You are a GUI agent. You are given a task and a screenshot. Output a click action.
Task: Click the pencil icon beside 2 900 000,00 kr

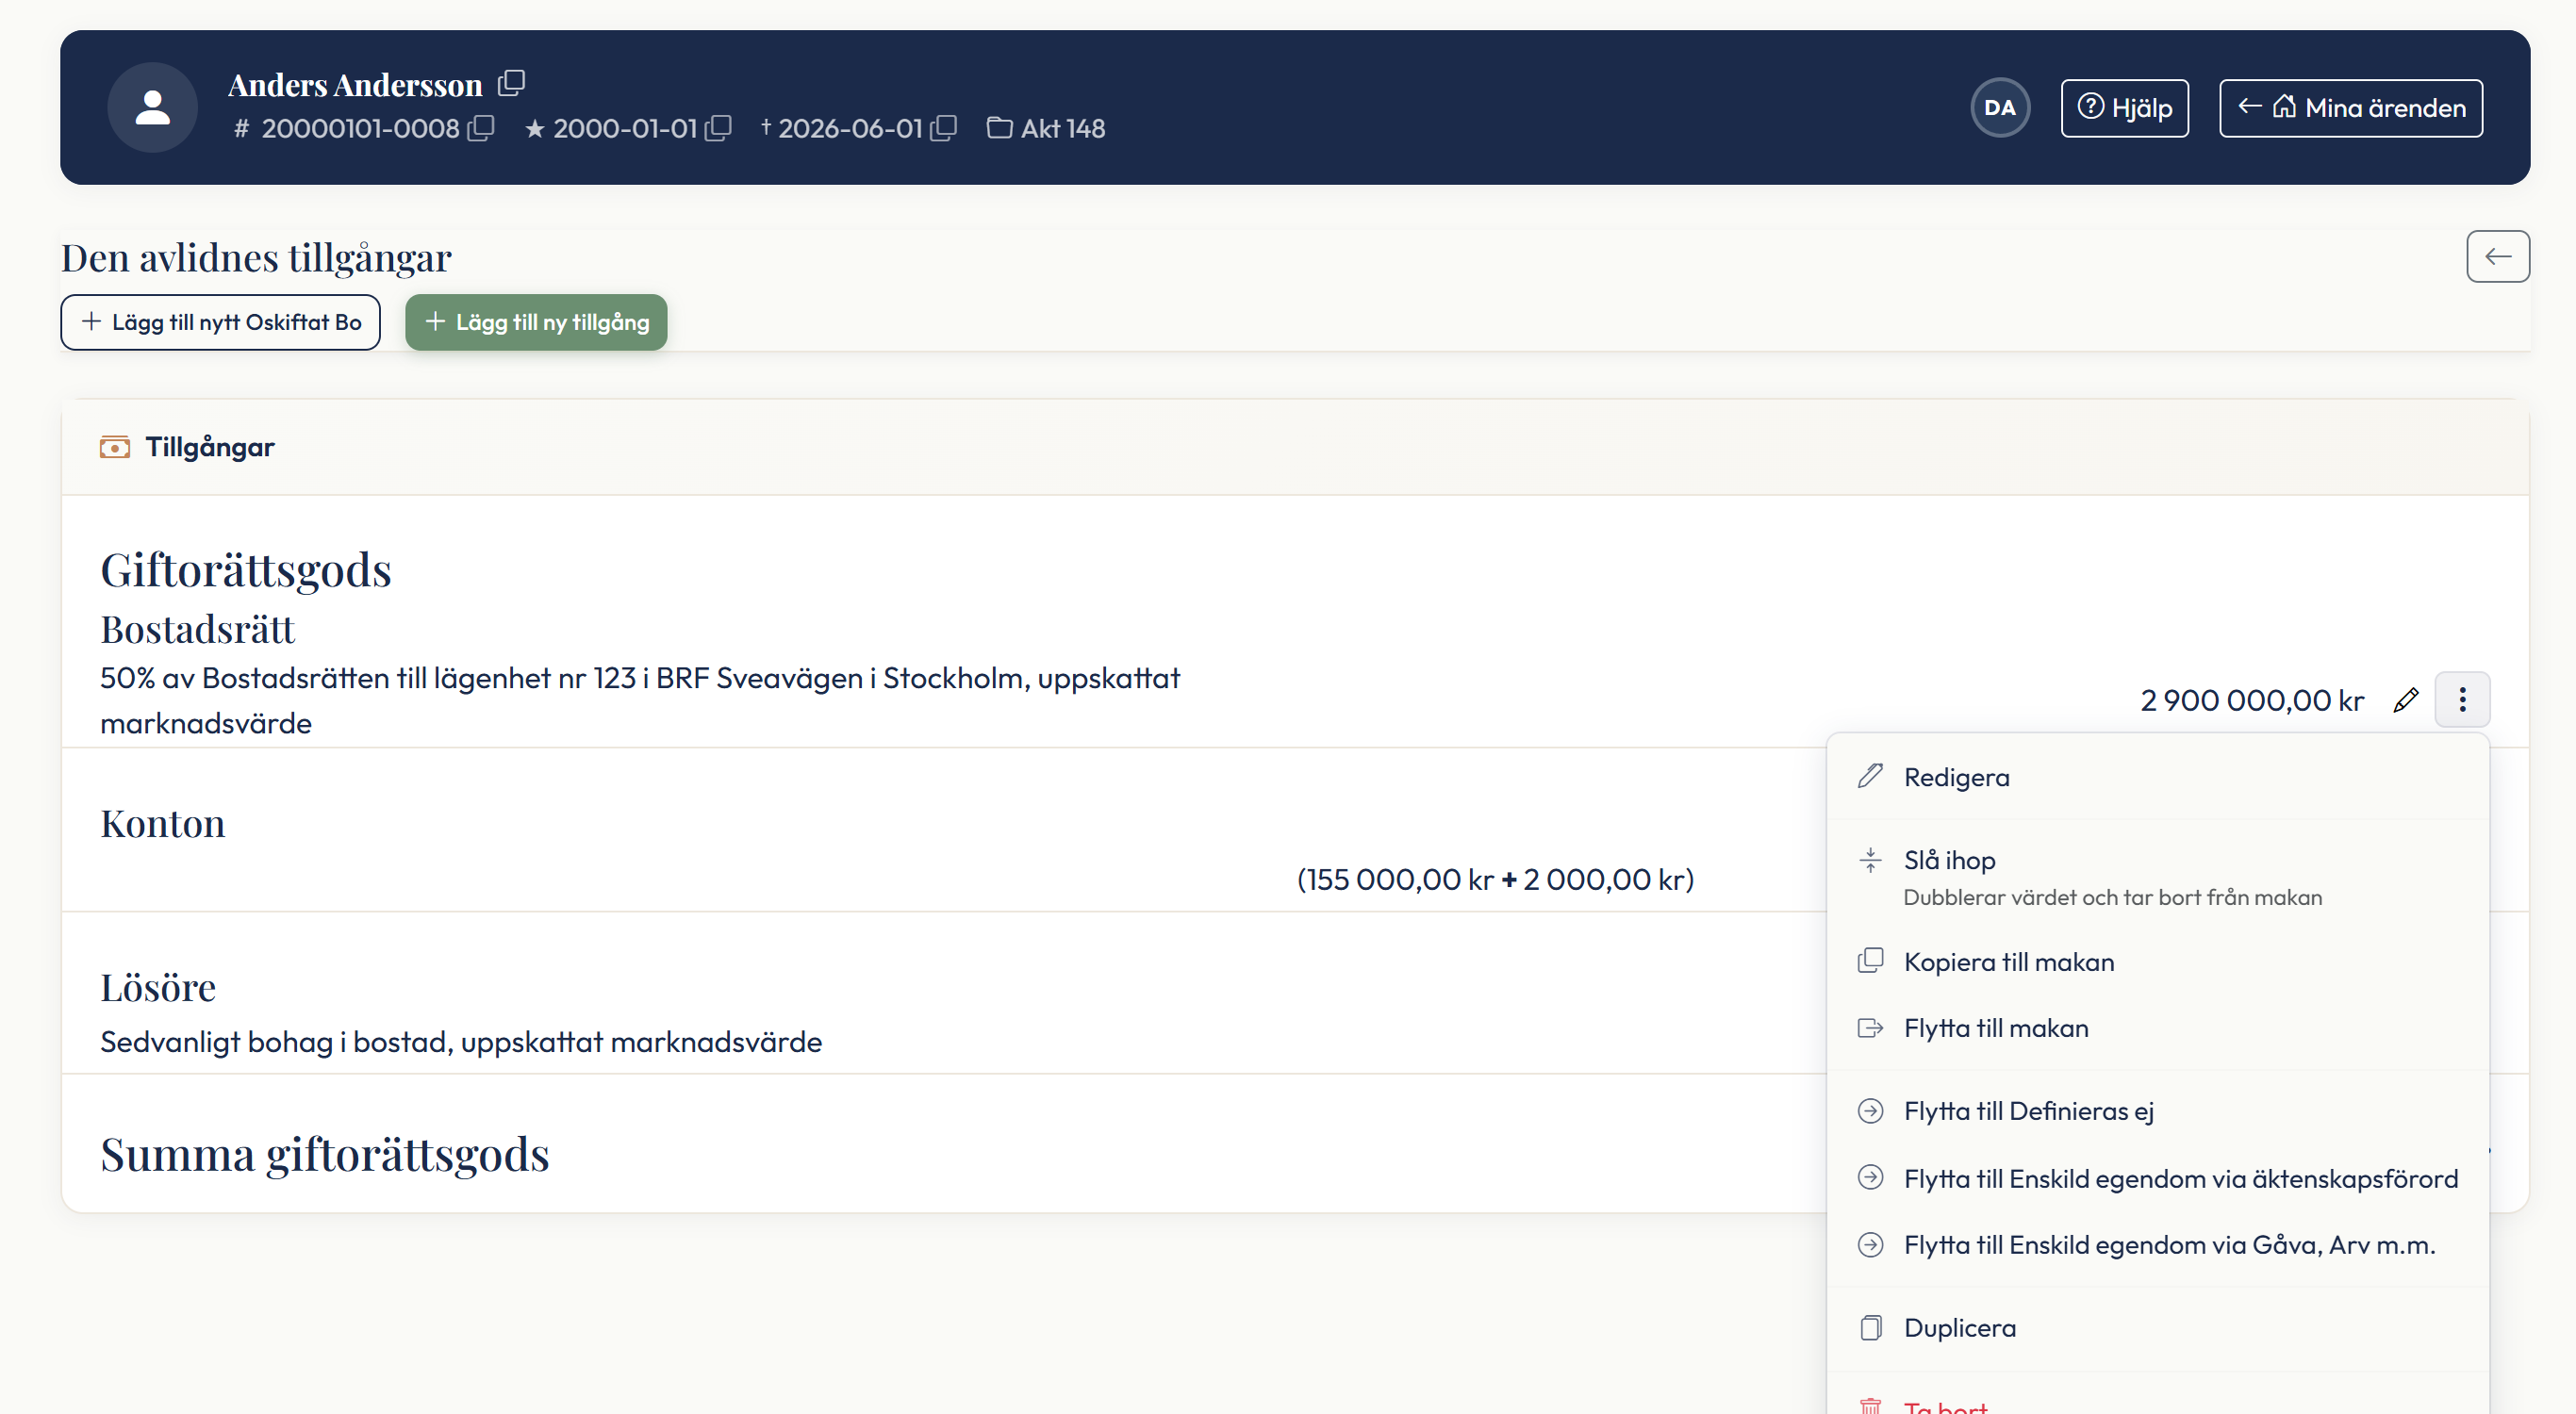click(2406, 700)
